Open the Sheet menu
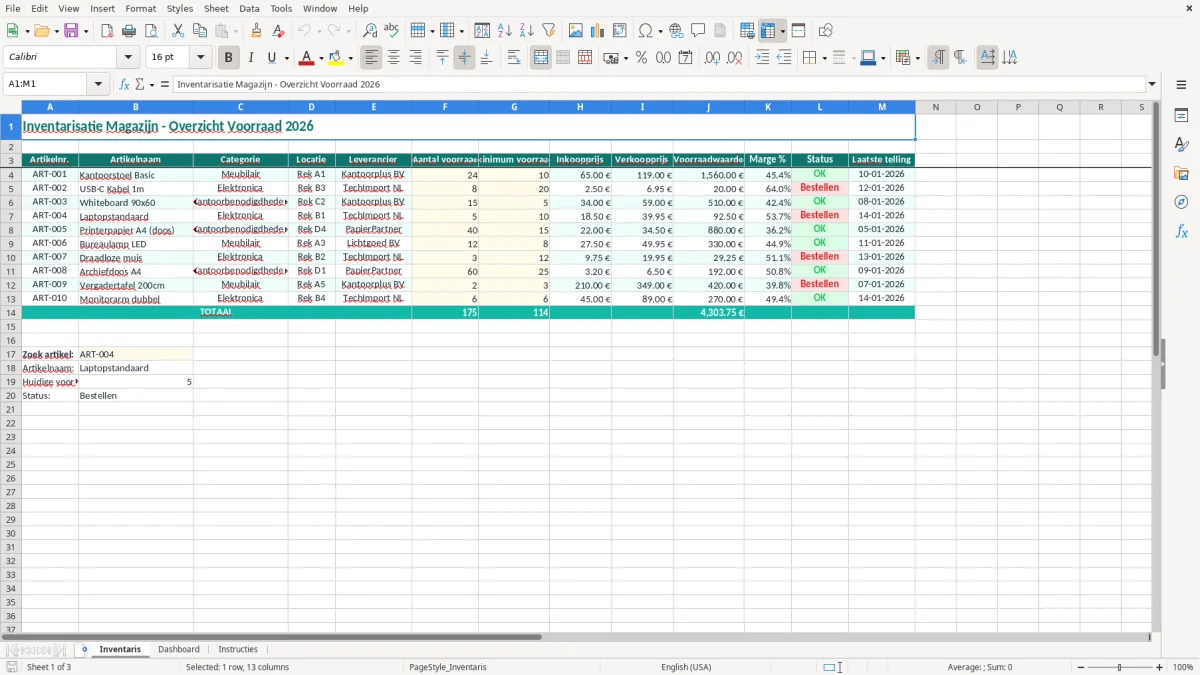 pos(216,8)
